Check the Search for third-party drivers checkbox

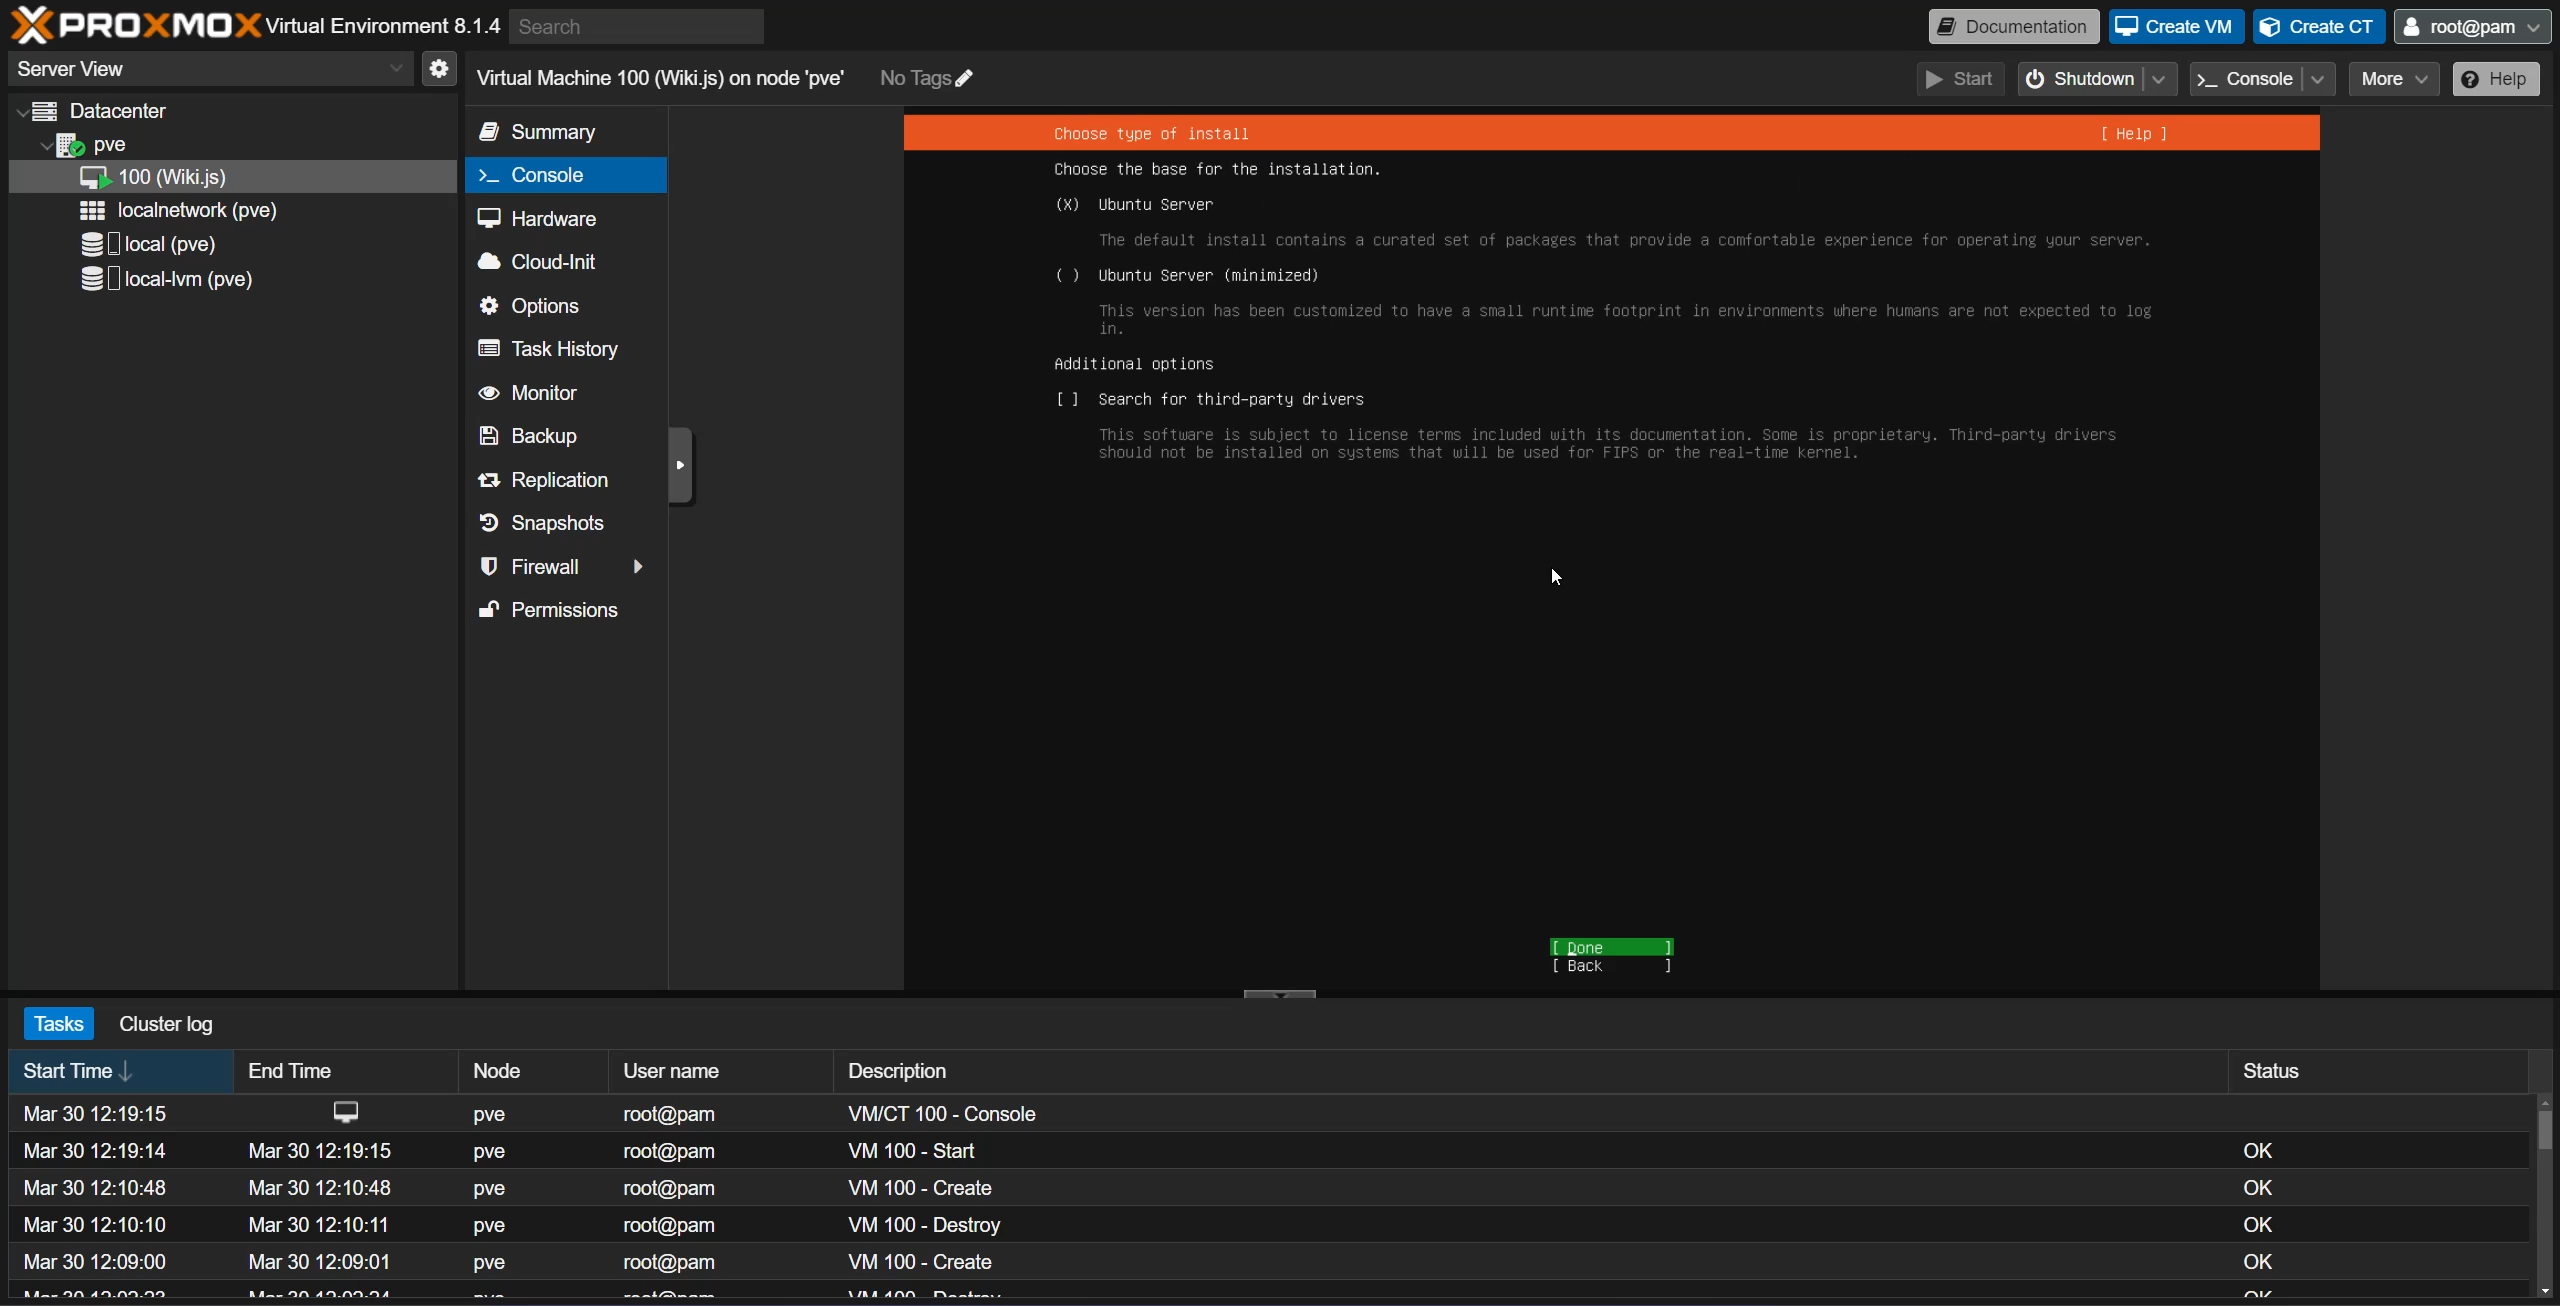pyautogui.click(x=1067, y=400)
